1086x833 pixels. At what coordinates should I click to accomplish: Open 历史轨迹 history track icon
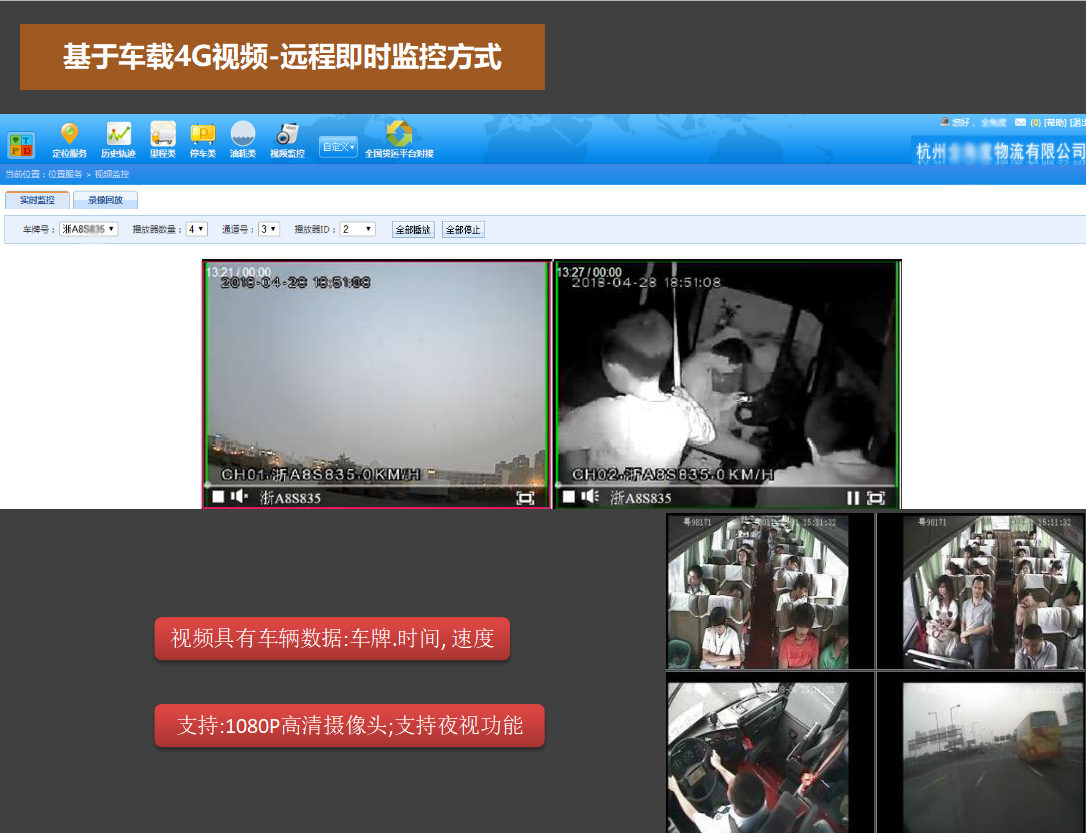[118, 135]
